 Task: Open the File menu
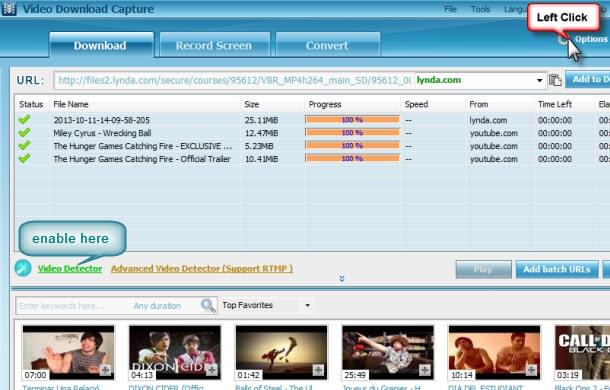[450, 9]
